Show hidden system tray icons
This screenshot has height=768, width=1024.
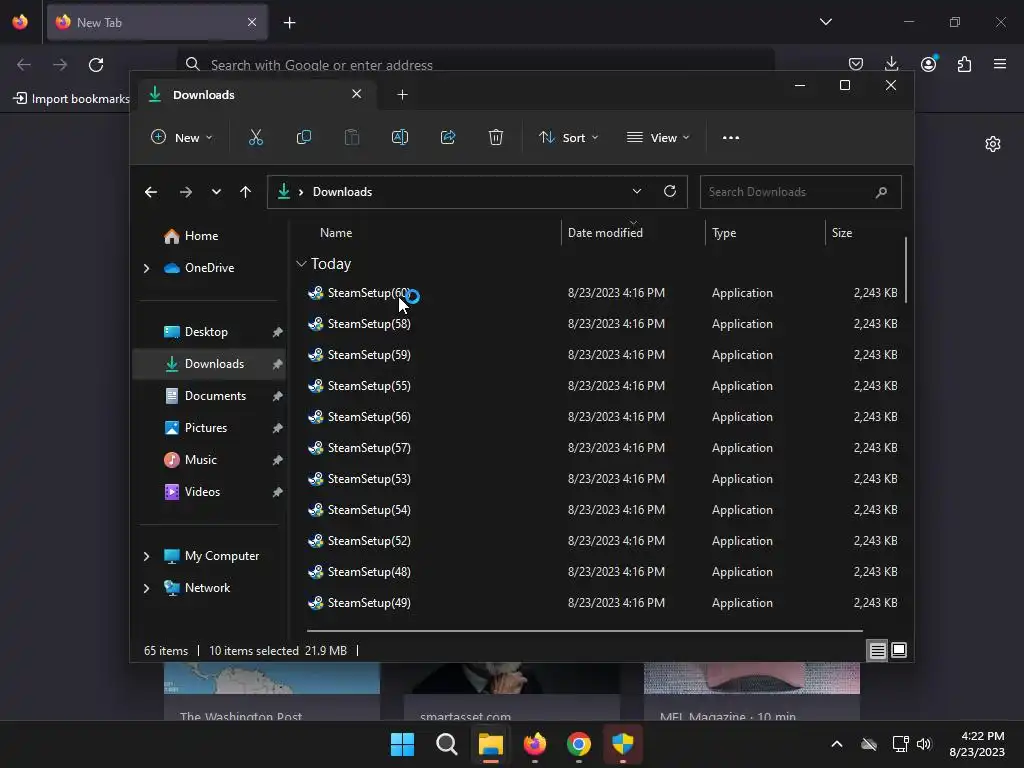coord(837,744)
